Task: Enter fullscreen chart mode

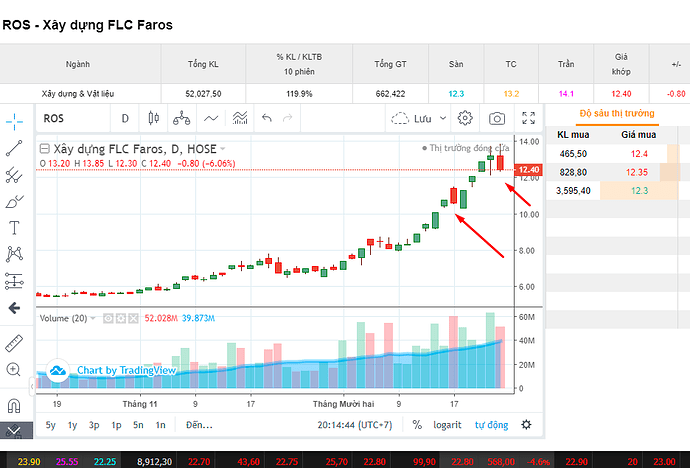Action: (x=529, y=118)
